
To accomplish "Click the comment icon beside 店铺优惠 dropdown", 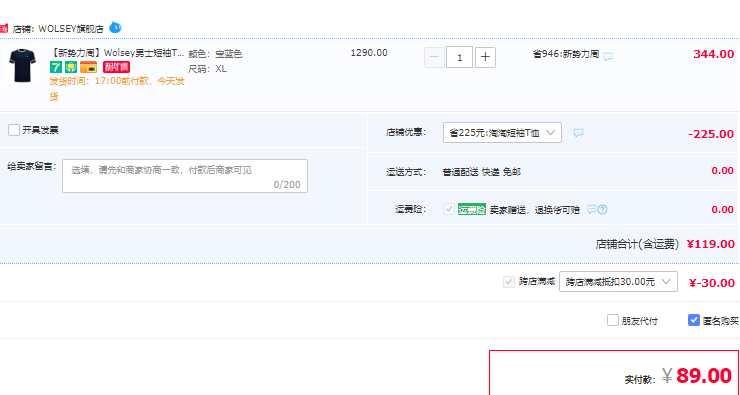I will 578,133.
